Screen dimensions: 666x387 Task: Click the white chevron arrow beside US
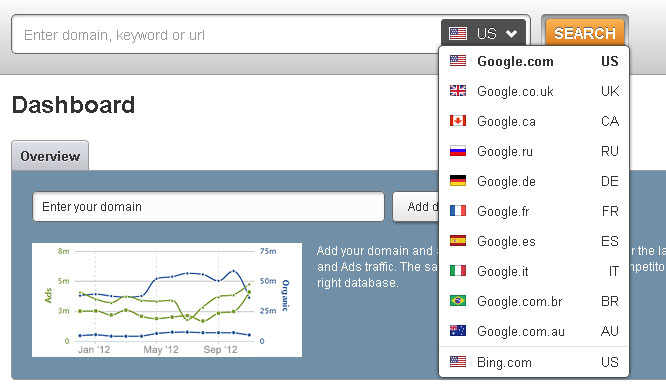coord(511,34)
